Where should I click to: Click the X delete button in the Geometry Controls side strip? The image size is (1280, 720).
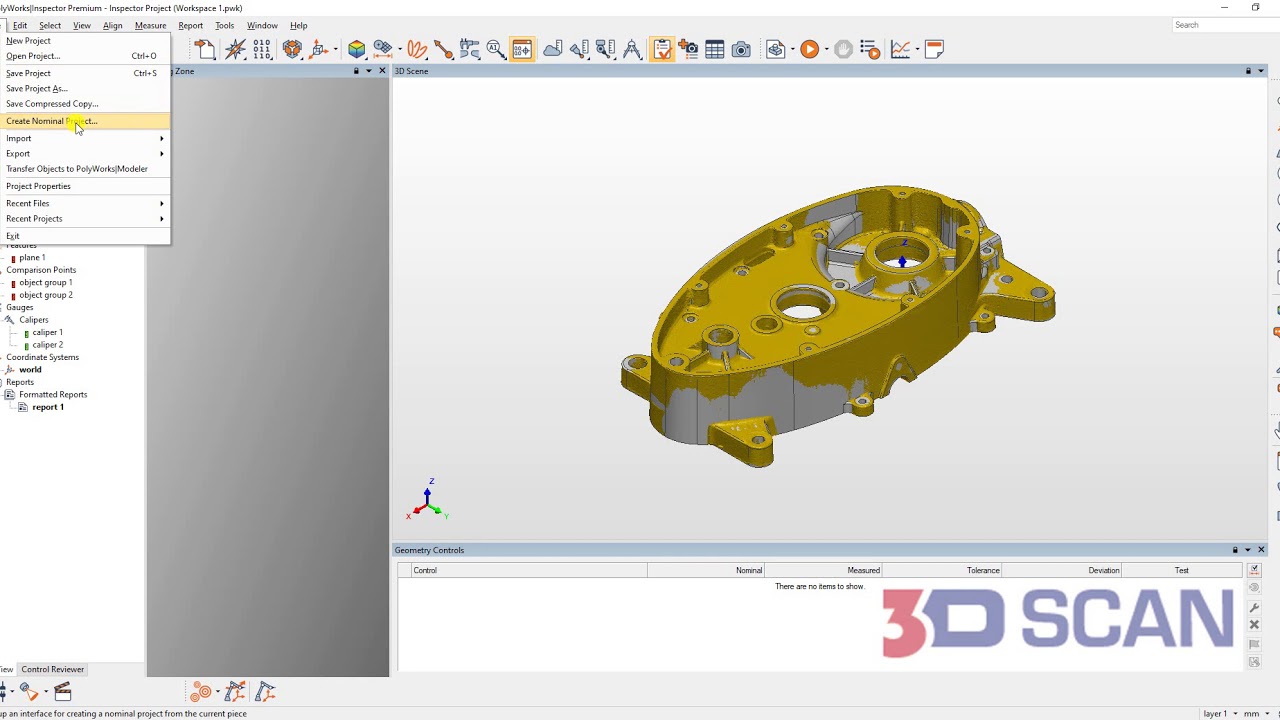1254,624
